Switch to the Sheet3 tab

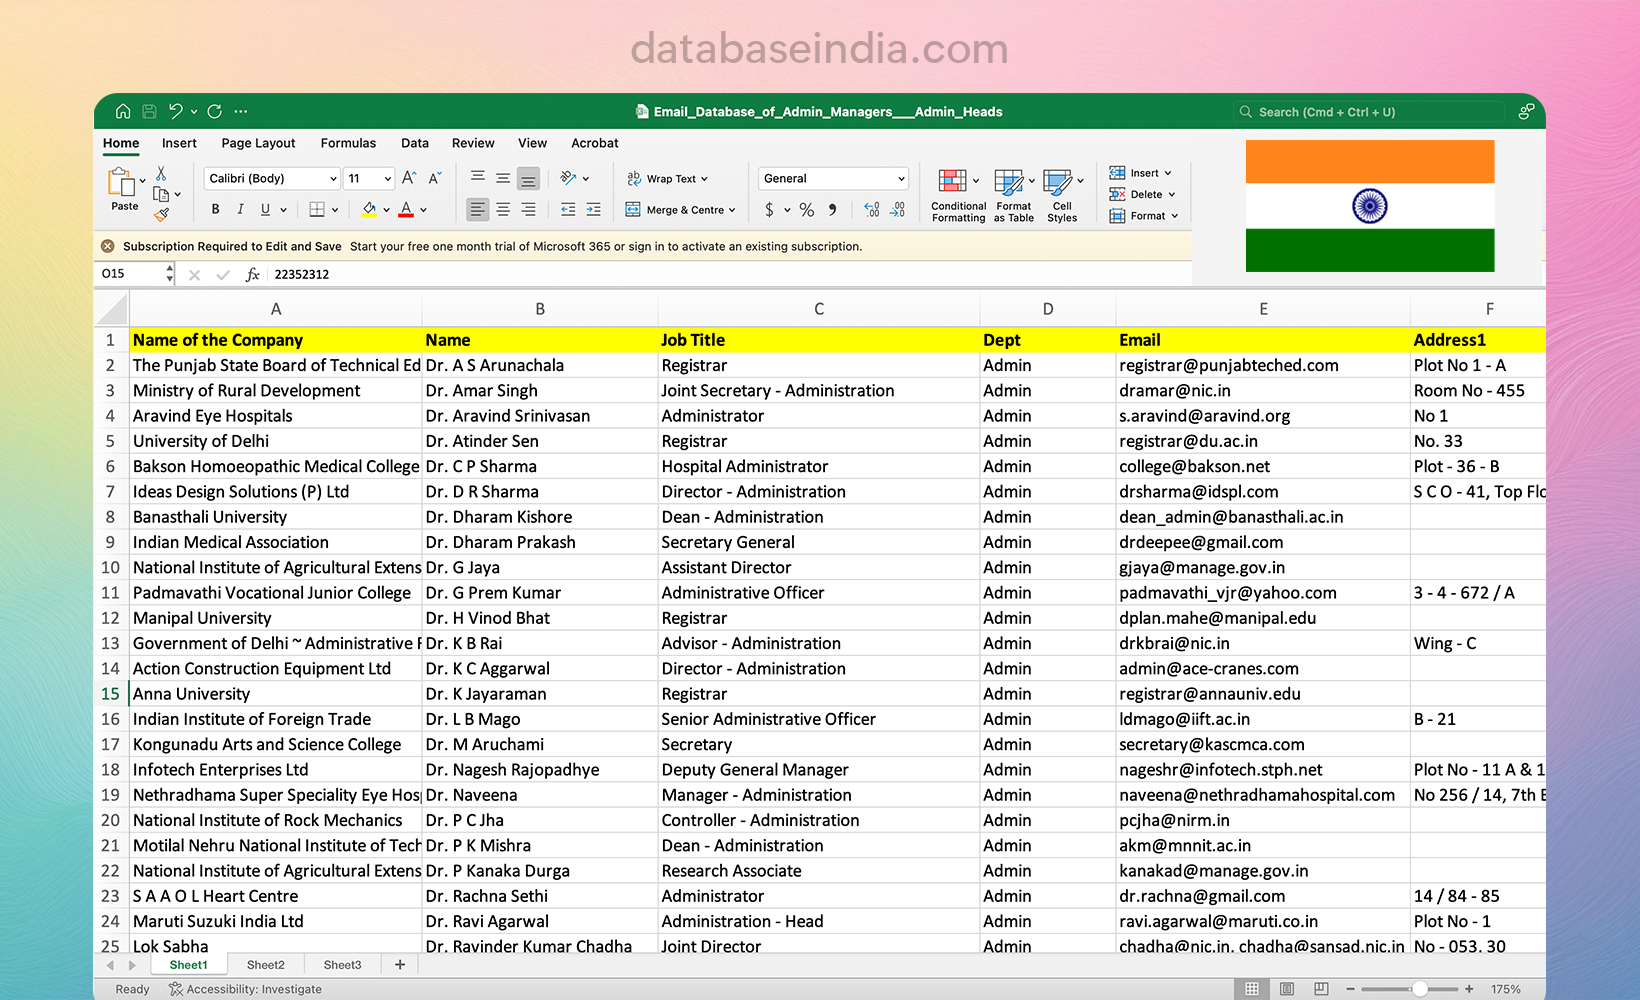[x=342, y=965]
